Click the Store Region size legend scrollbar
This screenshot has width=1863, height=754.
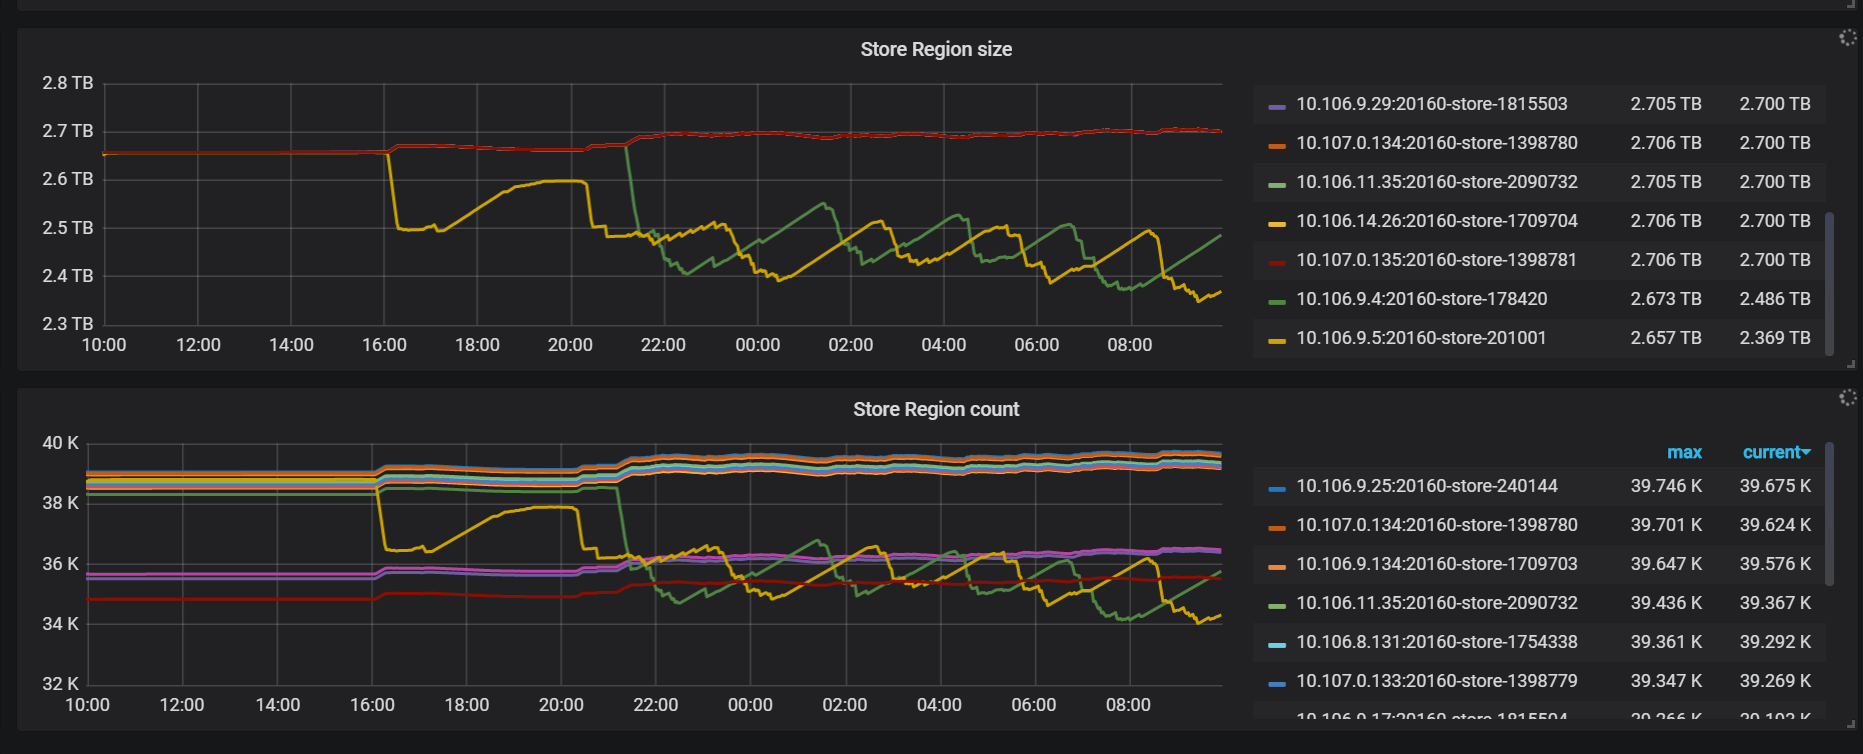(1830, 282)
